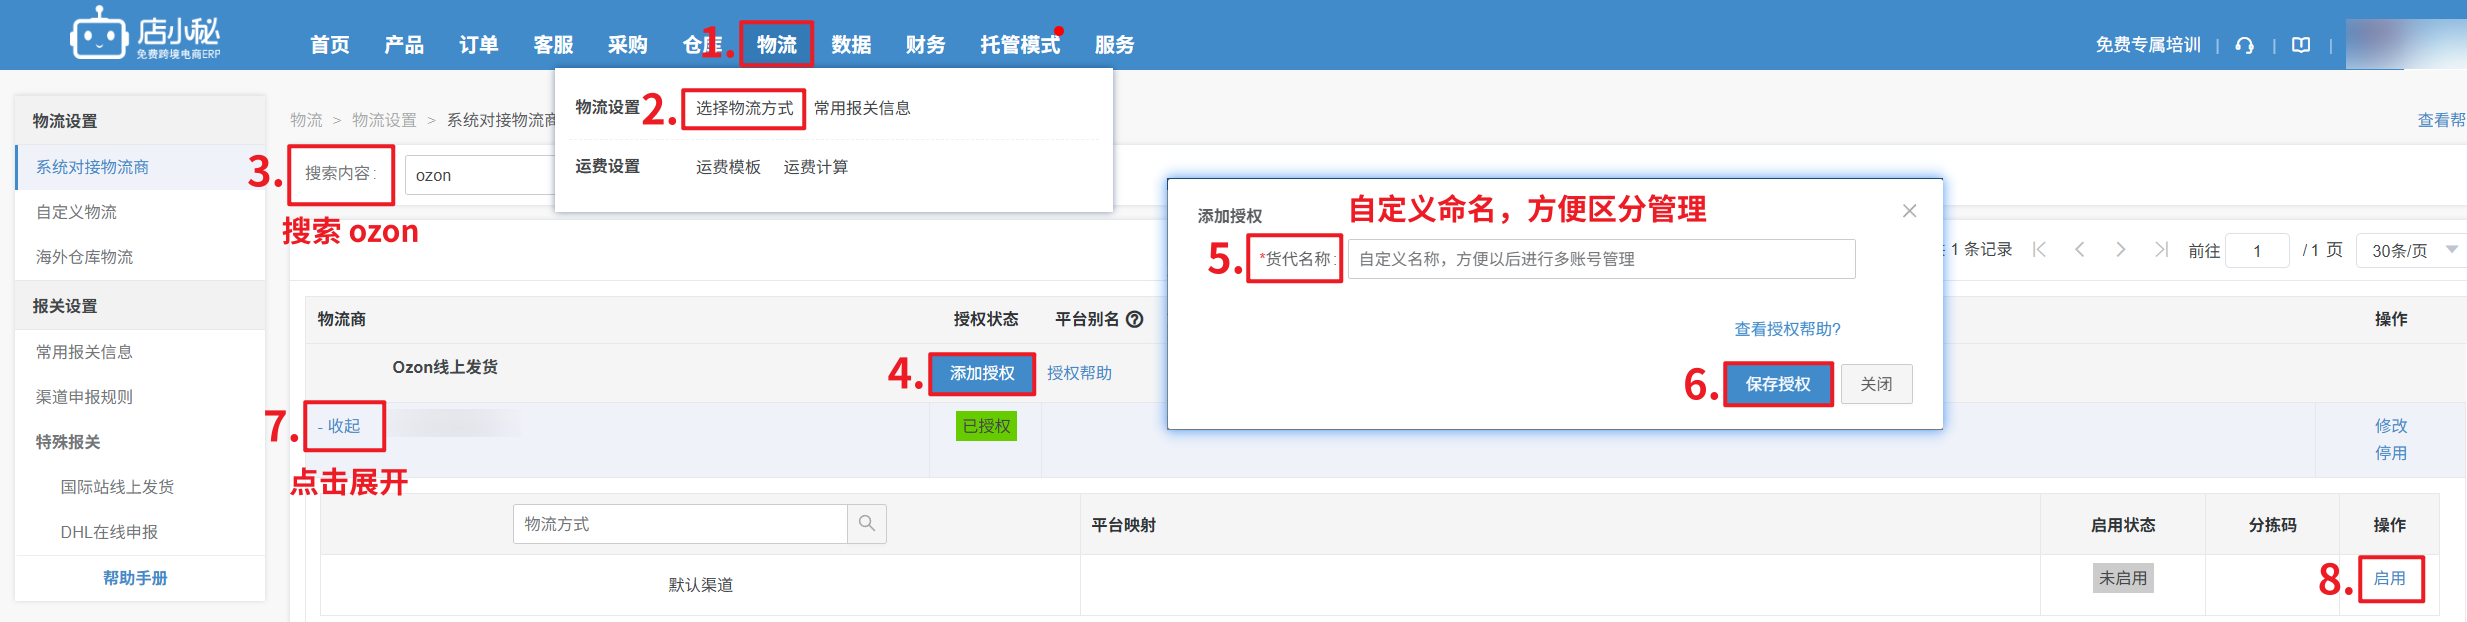Image resolution: width=2467 pixels, height=622 pixels.
Task: Open 客服 menu in top navigation
Action: (553, 45)
